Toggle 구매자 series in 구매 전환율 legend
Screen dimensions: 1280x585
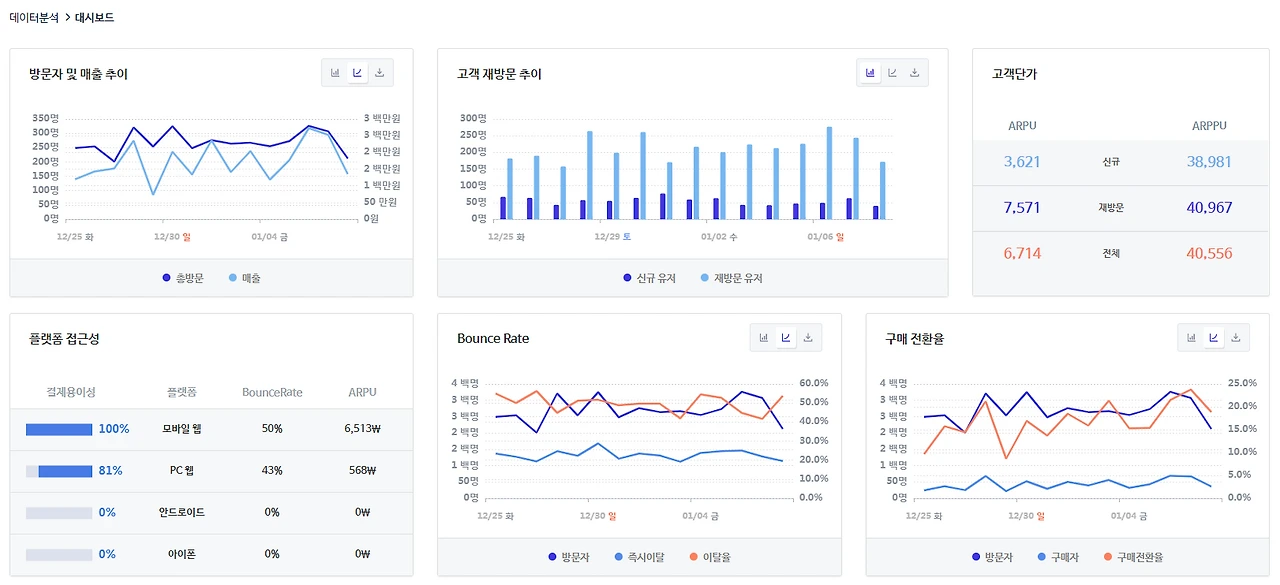pyautogui.click(x=1058, y=557)
